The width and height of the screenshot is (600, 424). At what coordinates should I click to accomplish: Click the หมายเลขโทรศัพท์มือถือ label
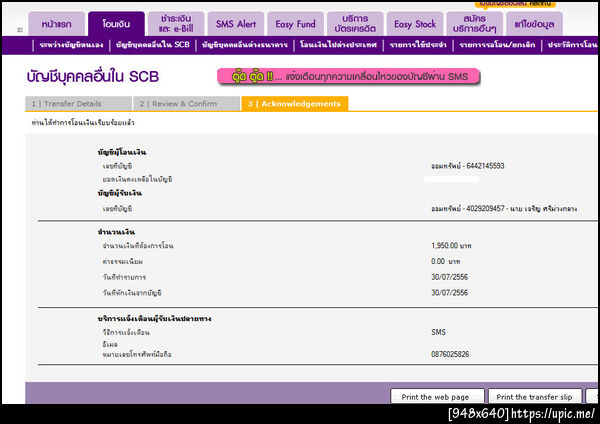(x=137, y=355)
